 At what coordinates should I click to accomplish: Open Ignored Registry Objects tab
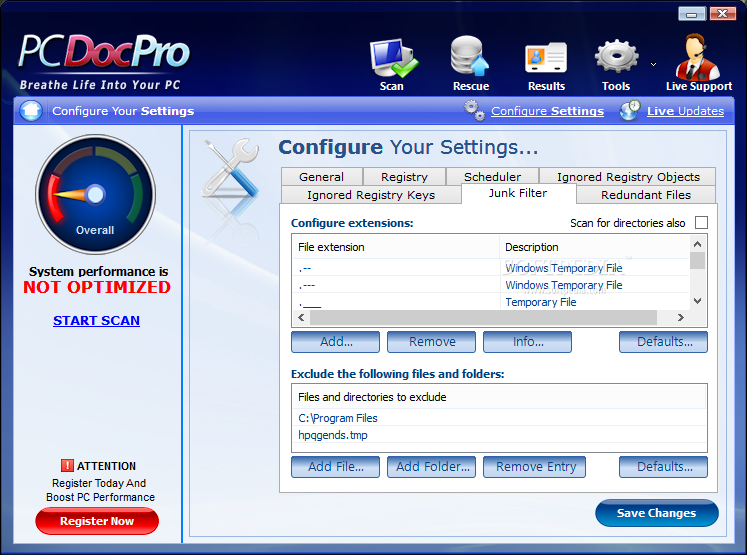[x=628, y=177]
